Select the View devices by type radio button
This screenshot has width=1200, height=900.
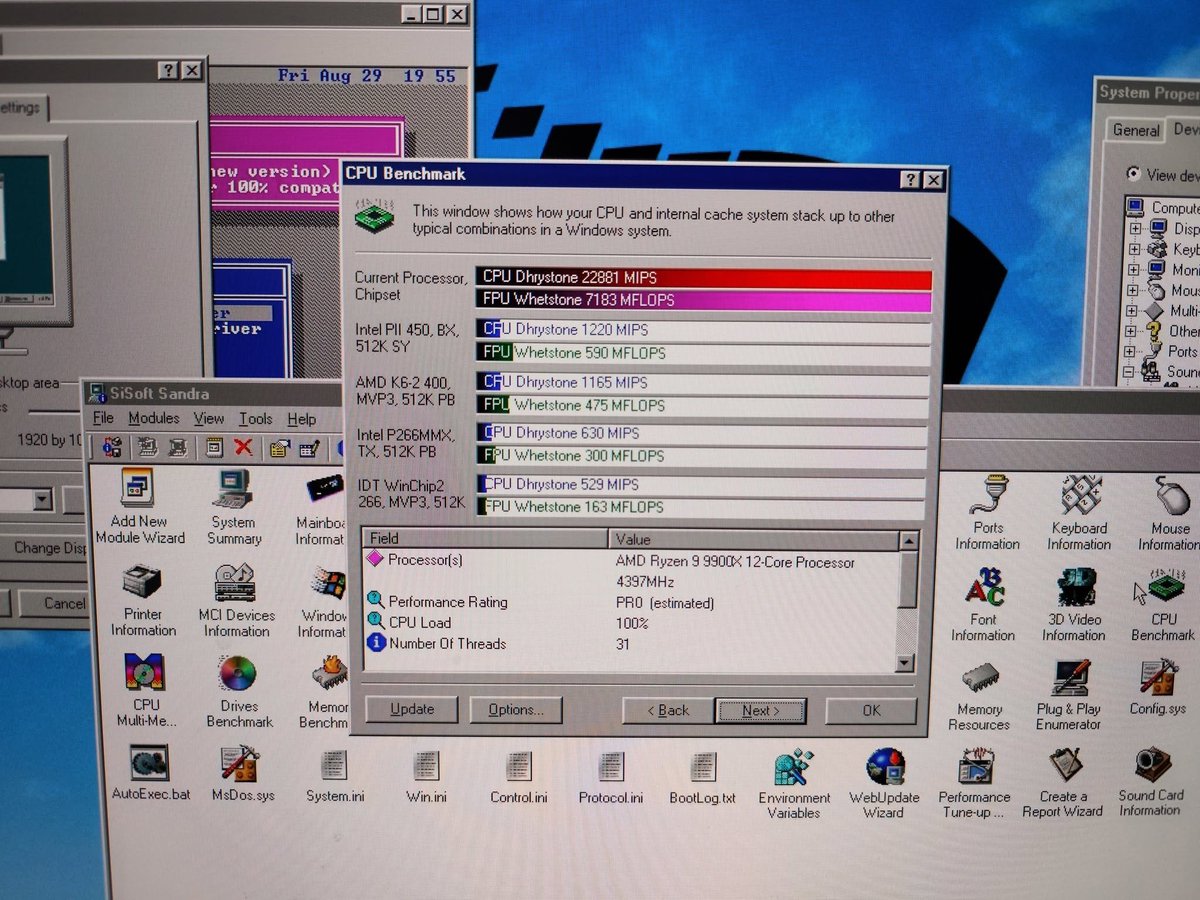pyautogui.click(x=1133, y=174)
